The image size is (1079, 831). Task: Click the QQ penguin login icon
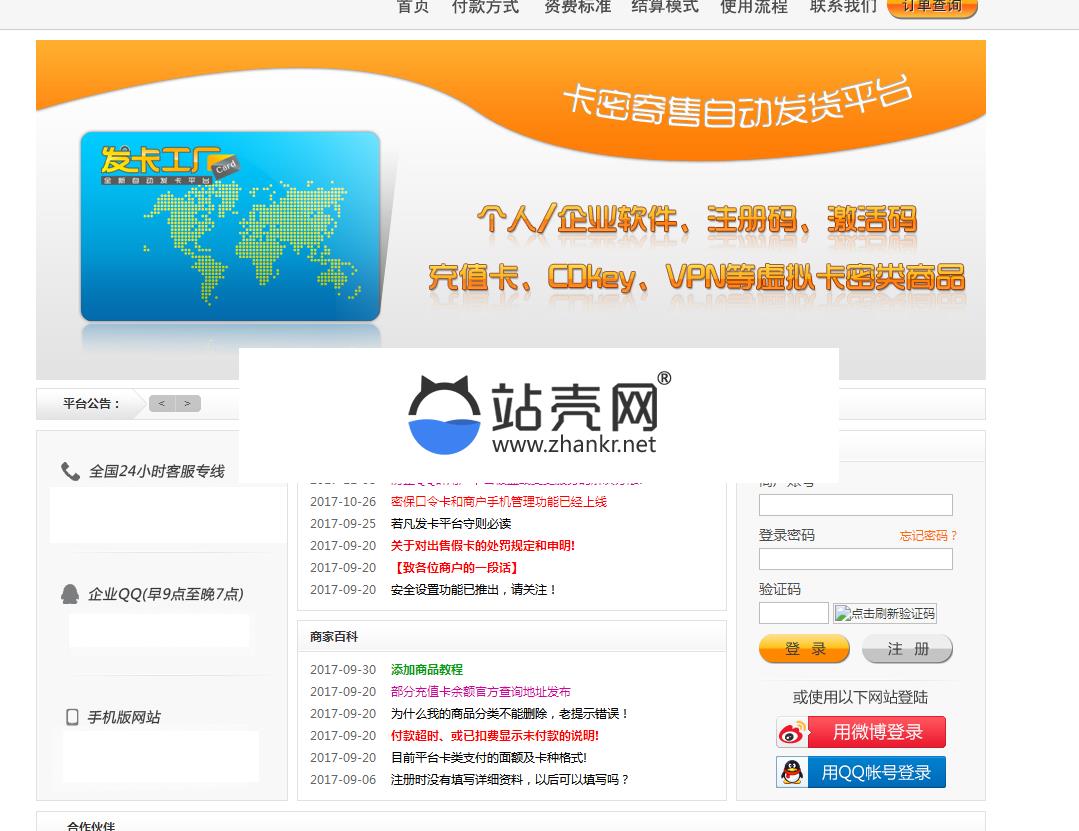tap(792, 772)
